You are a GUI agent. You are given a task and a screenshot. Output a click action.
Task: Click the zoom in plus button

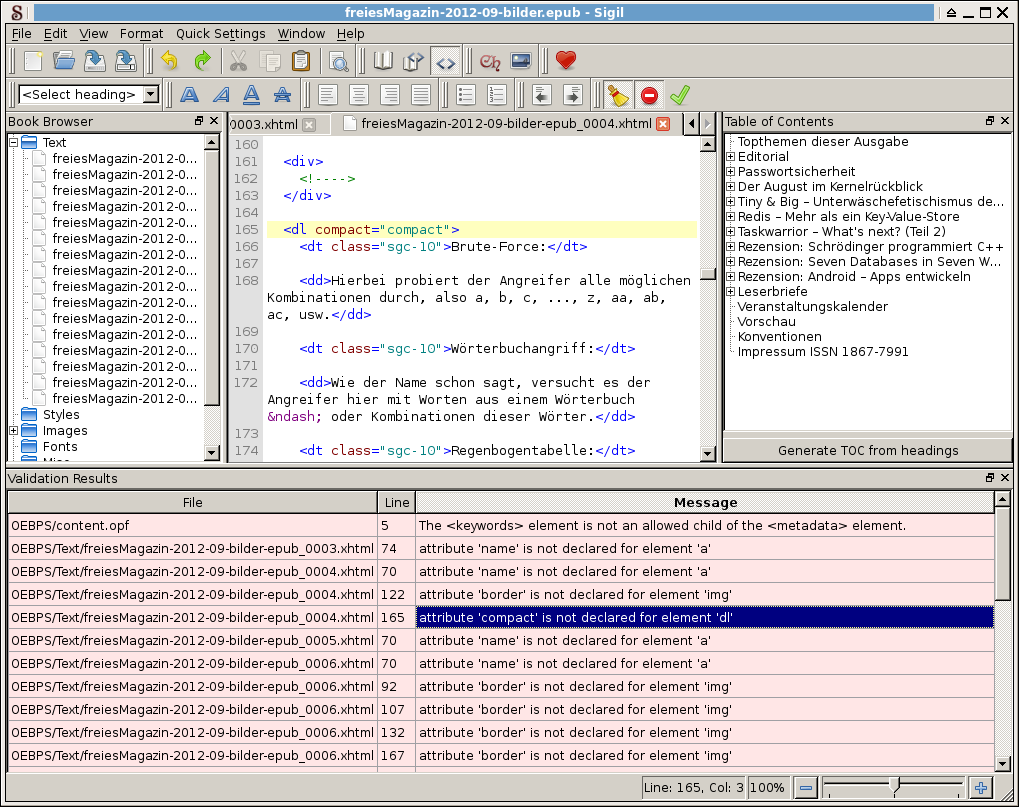[980, 787]
